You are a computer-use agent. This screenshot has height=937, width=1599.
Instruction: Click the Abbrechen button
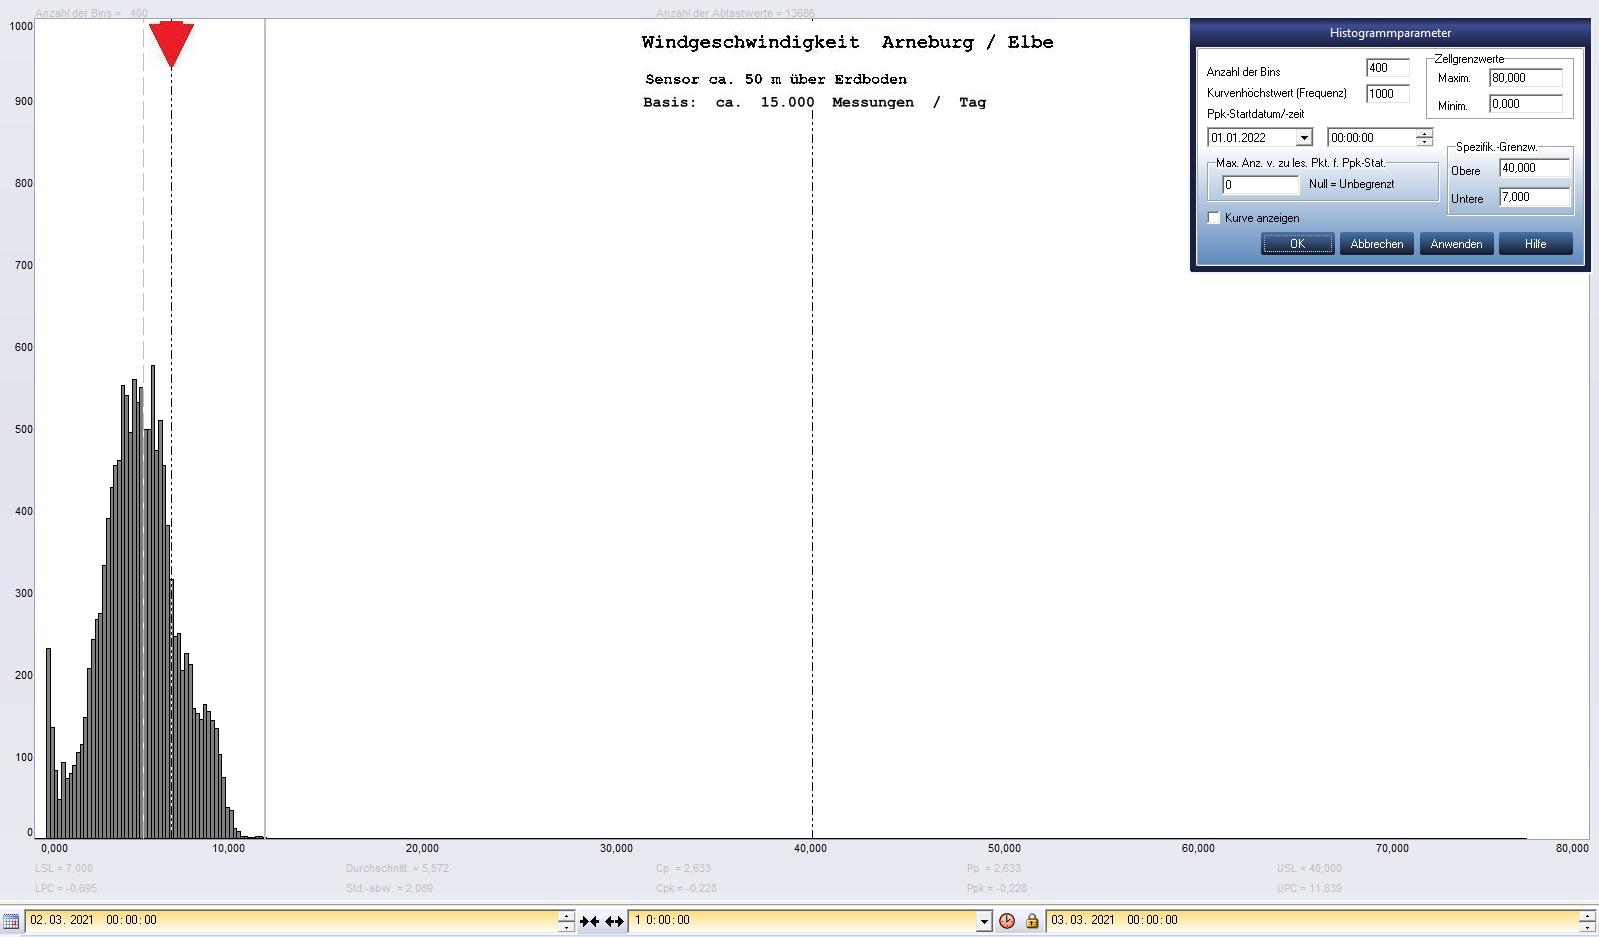[1376, 244]
